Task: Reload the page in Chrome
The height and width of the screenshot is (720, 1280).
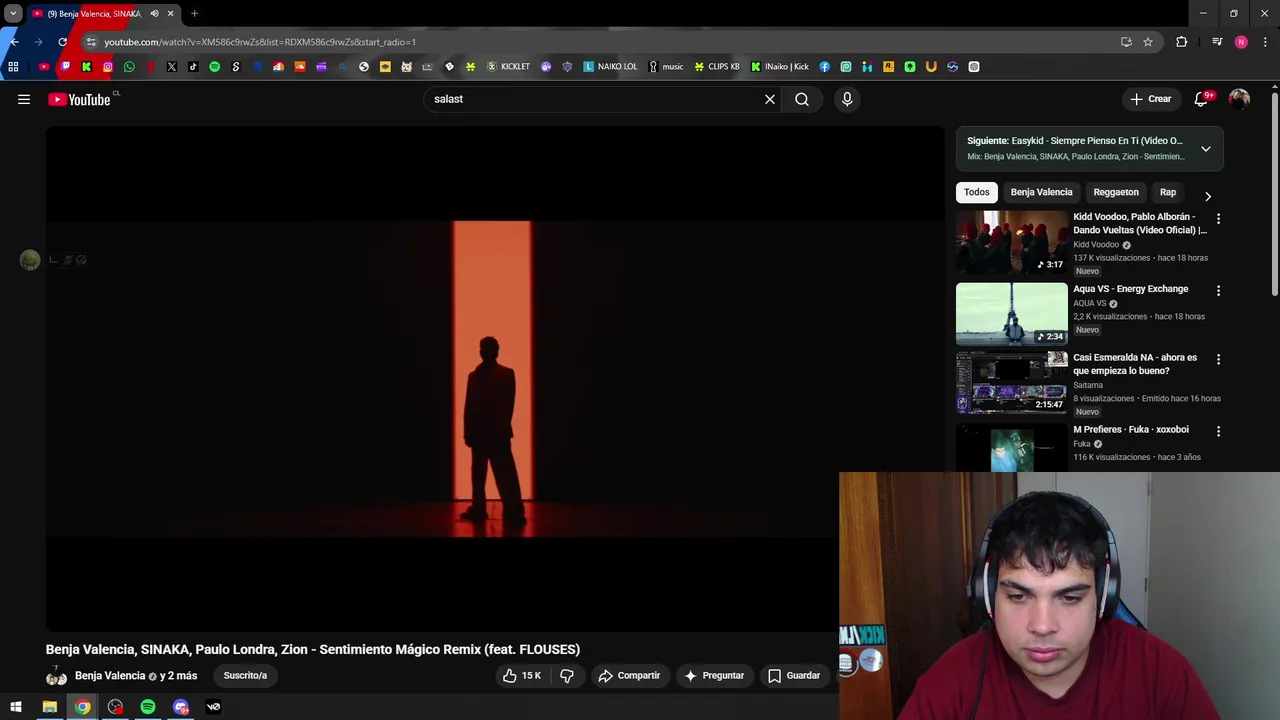Action: pyautogui.click(x=62, y=42)
